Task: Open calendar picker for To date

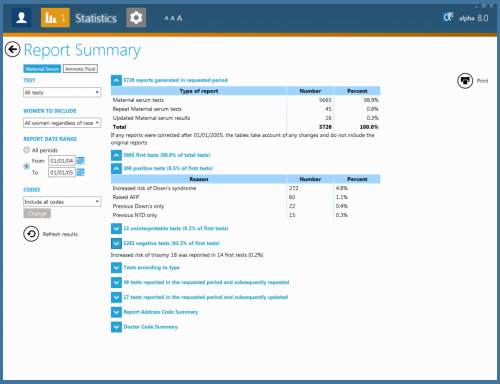Action: [x=80, y=172]
